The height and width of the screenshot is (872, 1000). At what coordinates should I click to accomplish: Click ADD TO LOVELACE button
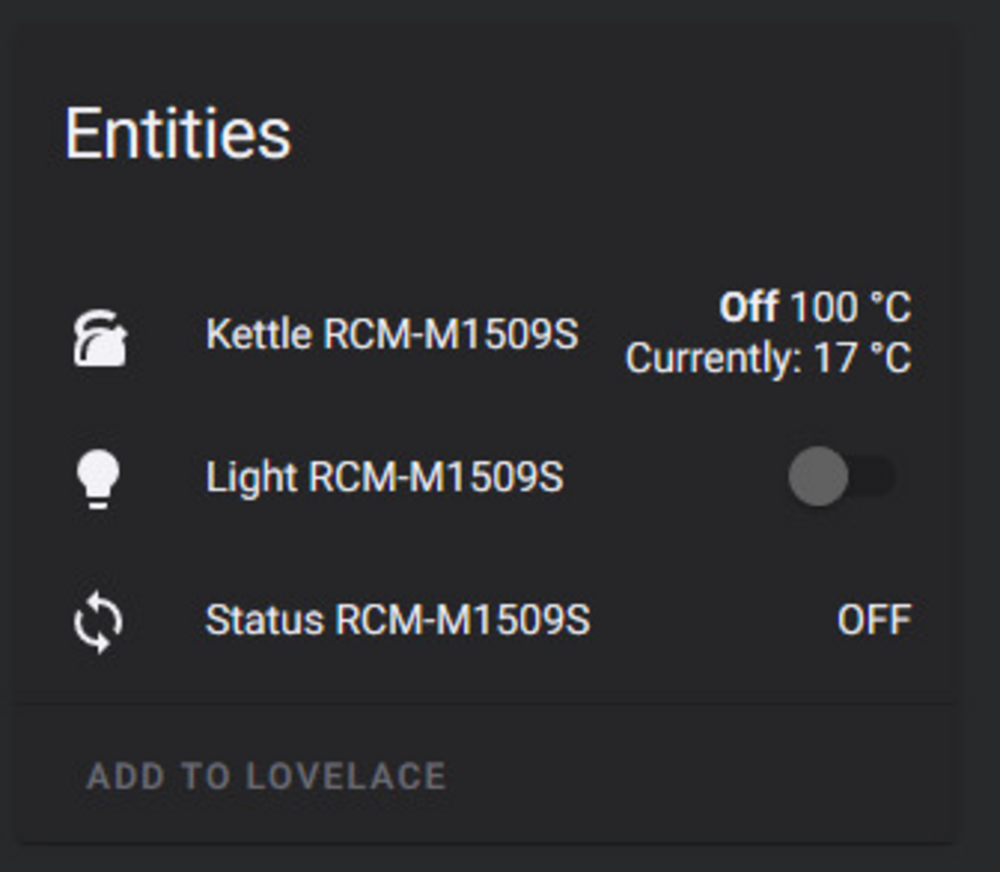(x=266, y=776)
